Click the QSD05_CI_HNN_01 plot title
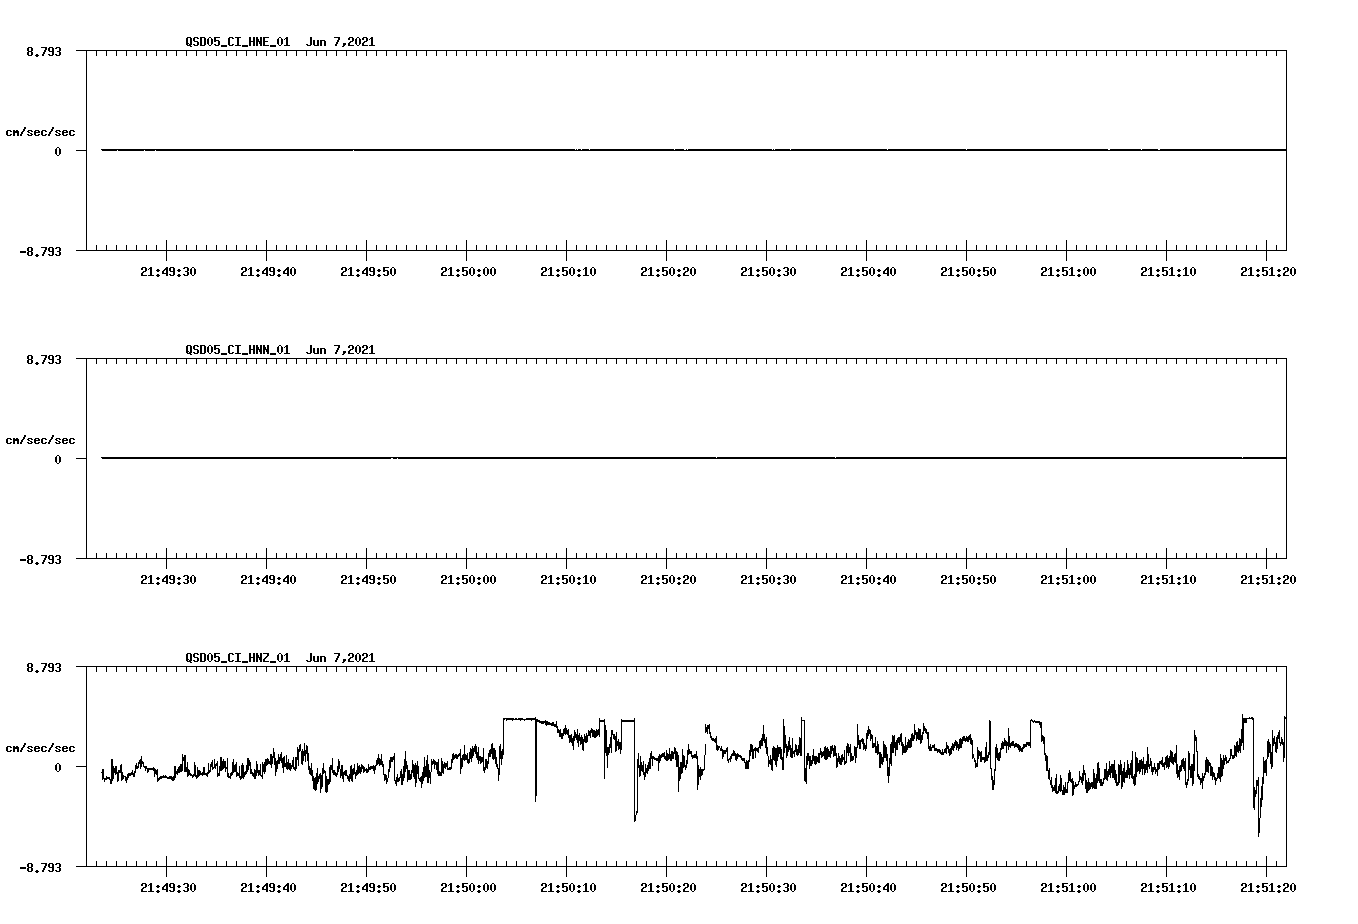Screen dimensions: 1358x924 point(280,350)
